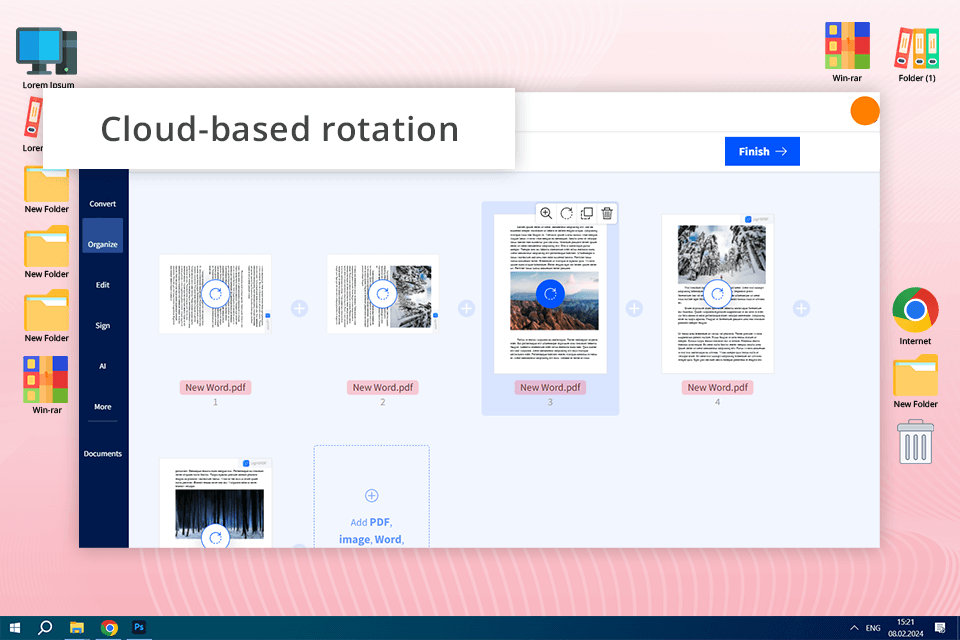This screenshot has height=640, width=960.
Task: Open the Folder (1) desktop icon
Action: (x=917, y=55)
